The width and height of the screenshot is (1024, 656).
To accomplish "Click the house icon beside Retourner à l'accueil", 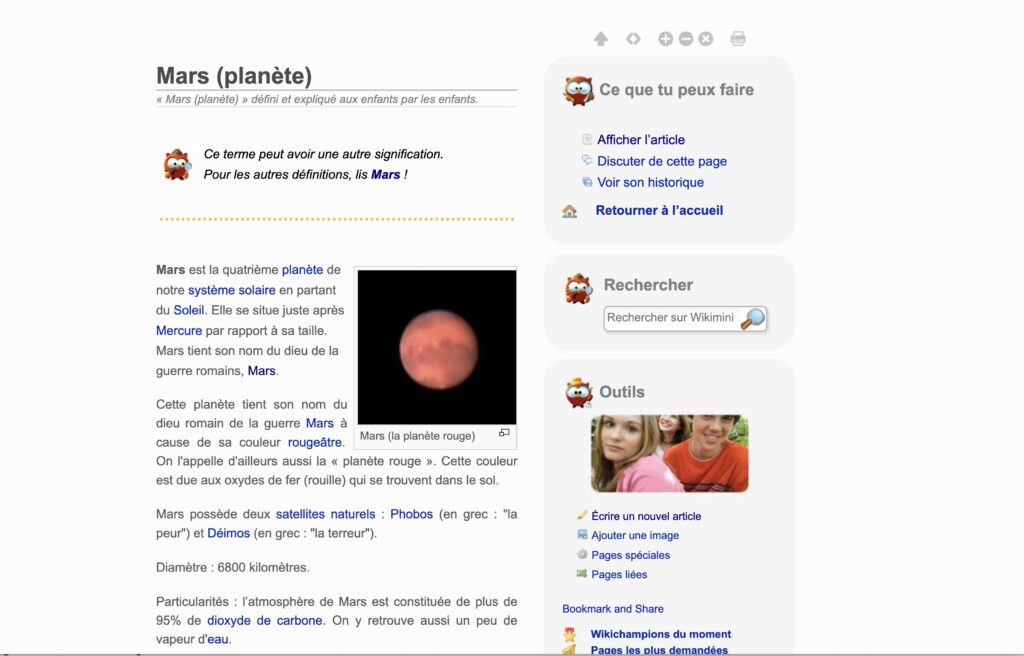I will [570, 211].
